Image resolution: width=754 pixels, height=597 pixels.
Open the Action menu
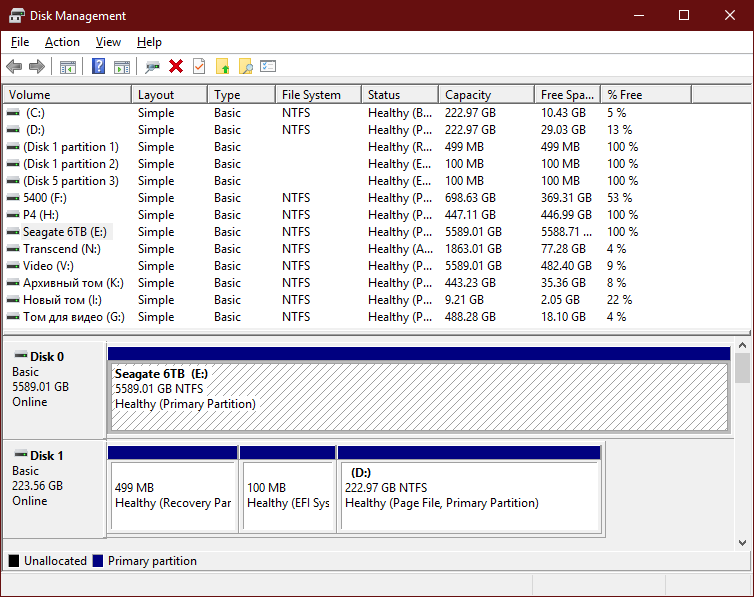pos(62,42)
